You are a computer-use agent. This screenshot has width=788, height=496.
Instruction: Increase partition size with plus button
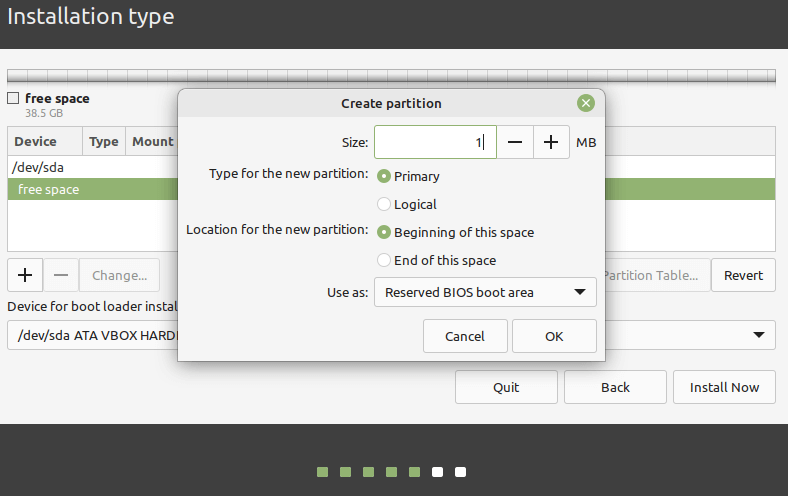point(551,142)
